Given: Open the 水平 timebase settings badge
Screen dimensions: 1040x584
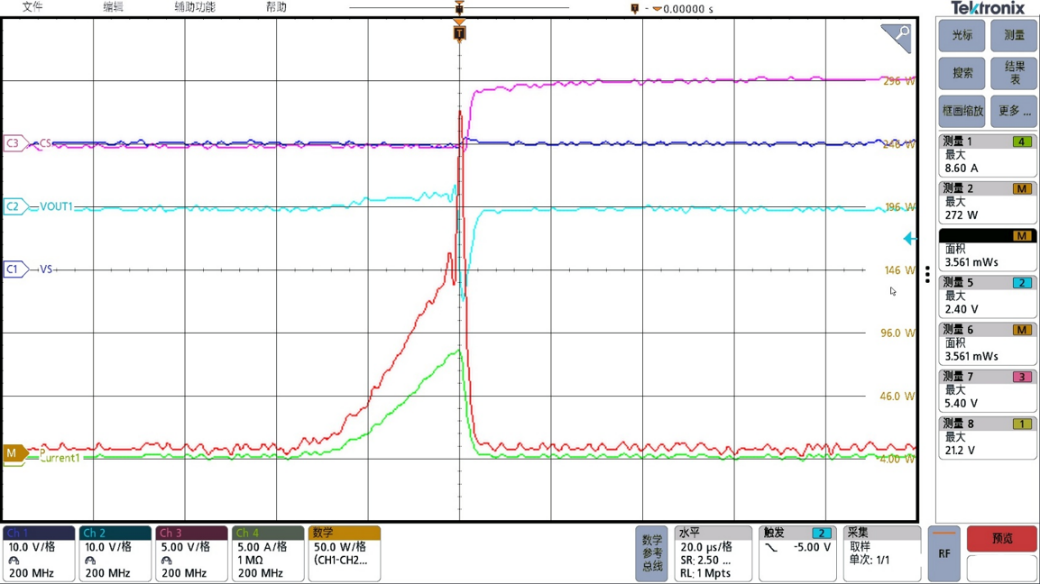Looking at the screenshot, I should (x=713, y=552).
